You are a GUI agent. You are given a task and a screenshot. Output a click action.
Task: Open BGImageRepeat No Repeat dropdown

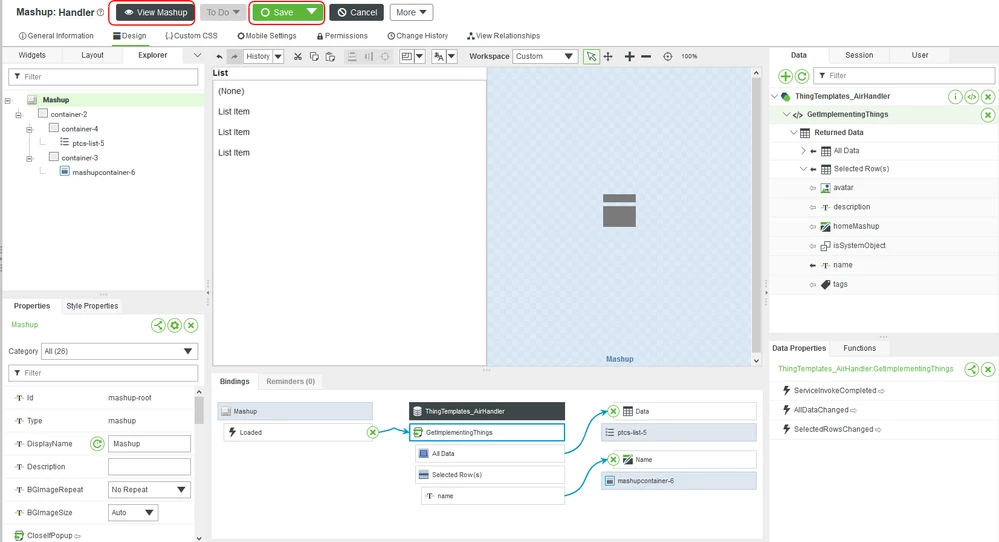tap(148, 490)
